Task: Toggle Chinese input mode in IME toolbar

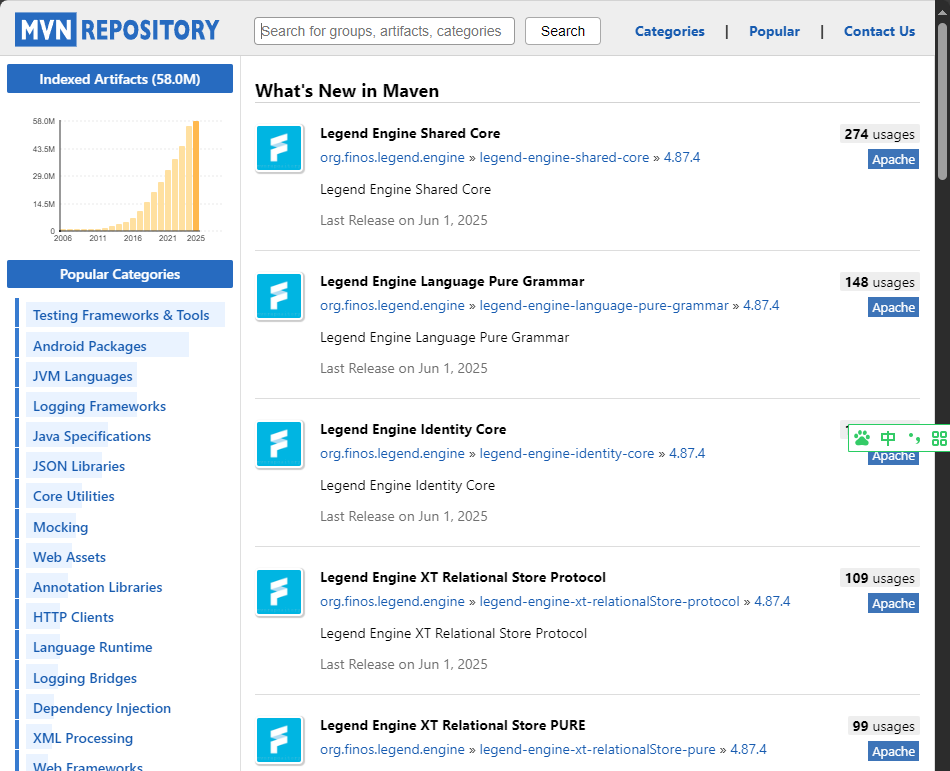Action: pos(888,438)
